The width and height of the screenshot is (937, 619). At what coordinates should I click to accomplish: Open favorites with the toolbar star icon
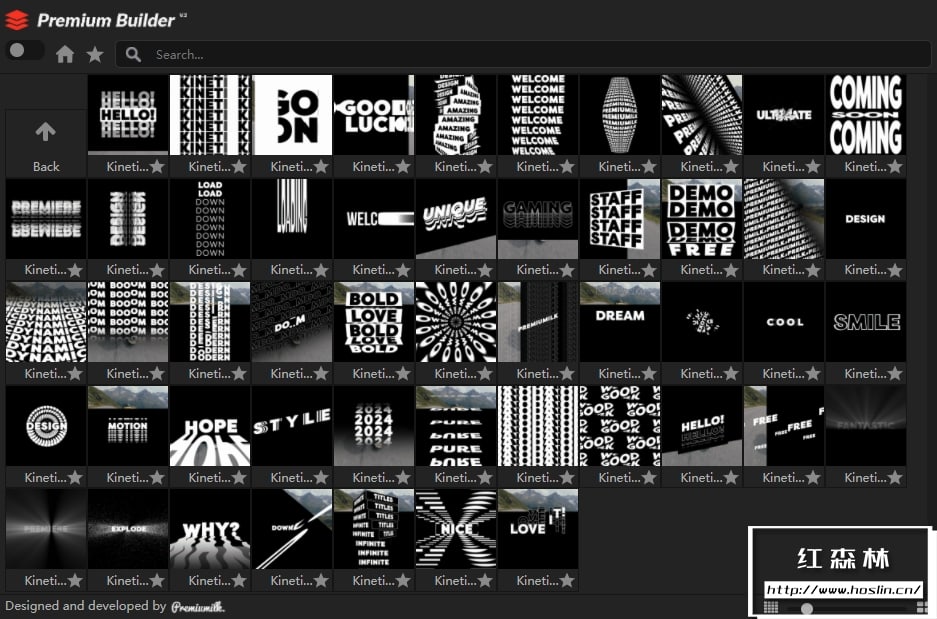[x=95, y=55]
